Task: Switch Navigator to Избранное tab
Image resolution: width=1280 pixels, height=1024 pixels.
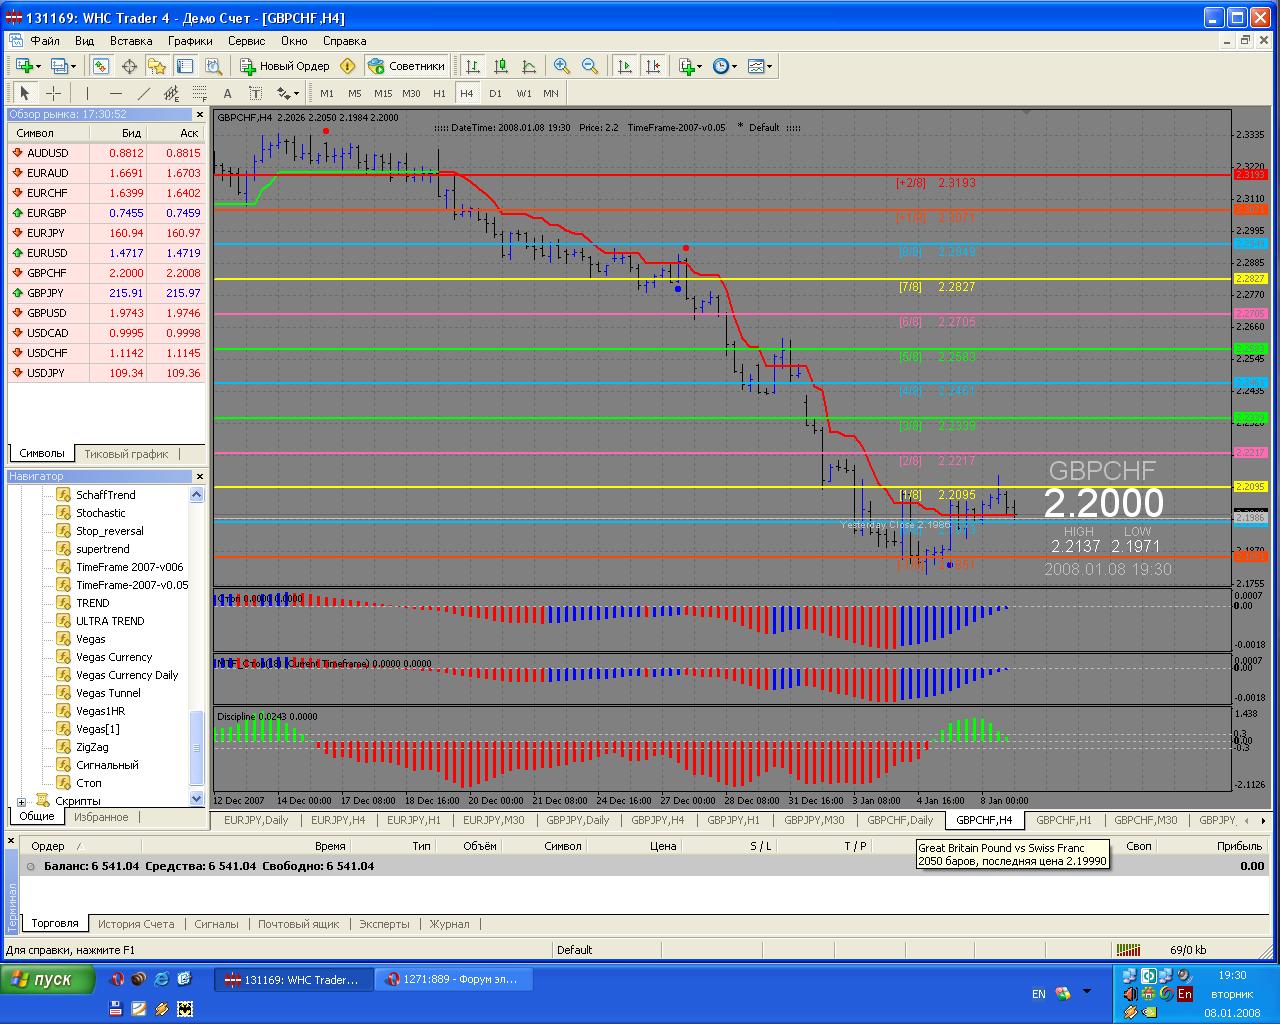Action: click(101, 817)
